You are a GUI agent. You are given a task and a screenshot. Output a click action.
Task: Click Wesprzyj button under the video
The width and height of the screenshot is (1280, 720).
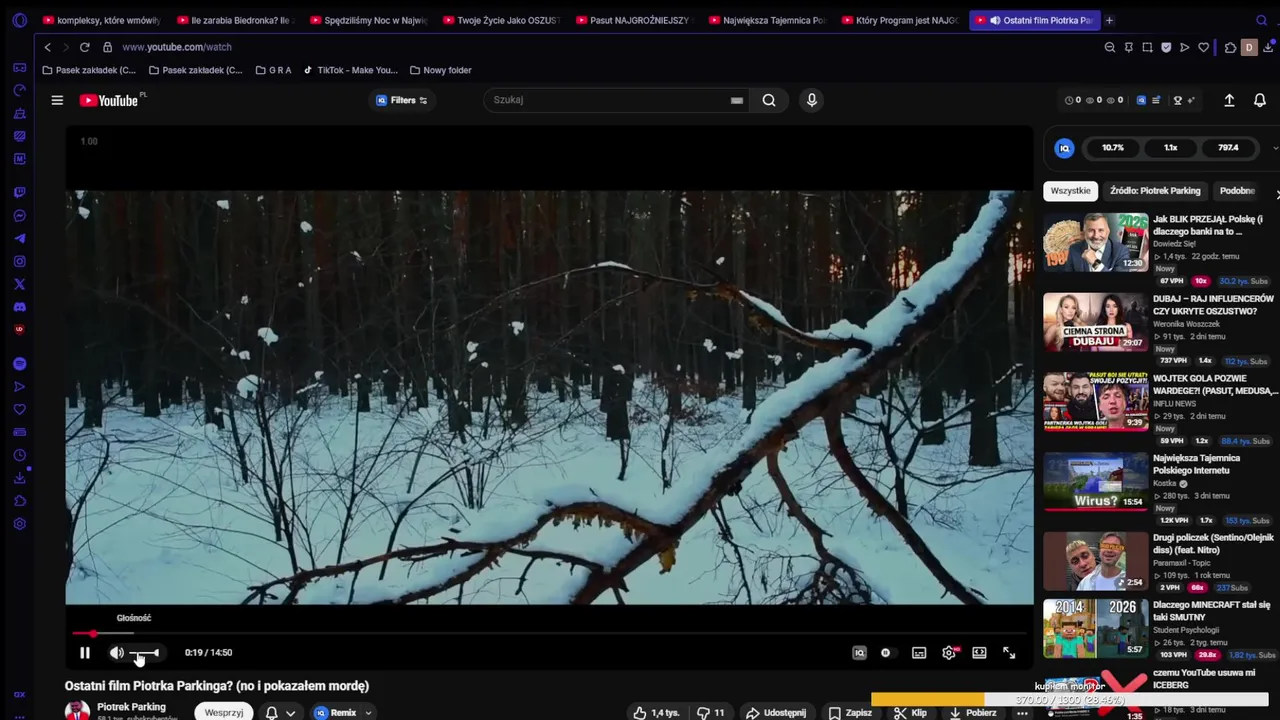pos(224,713)
